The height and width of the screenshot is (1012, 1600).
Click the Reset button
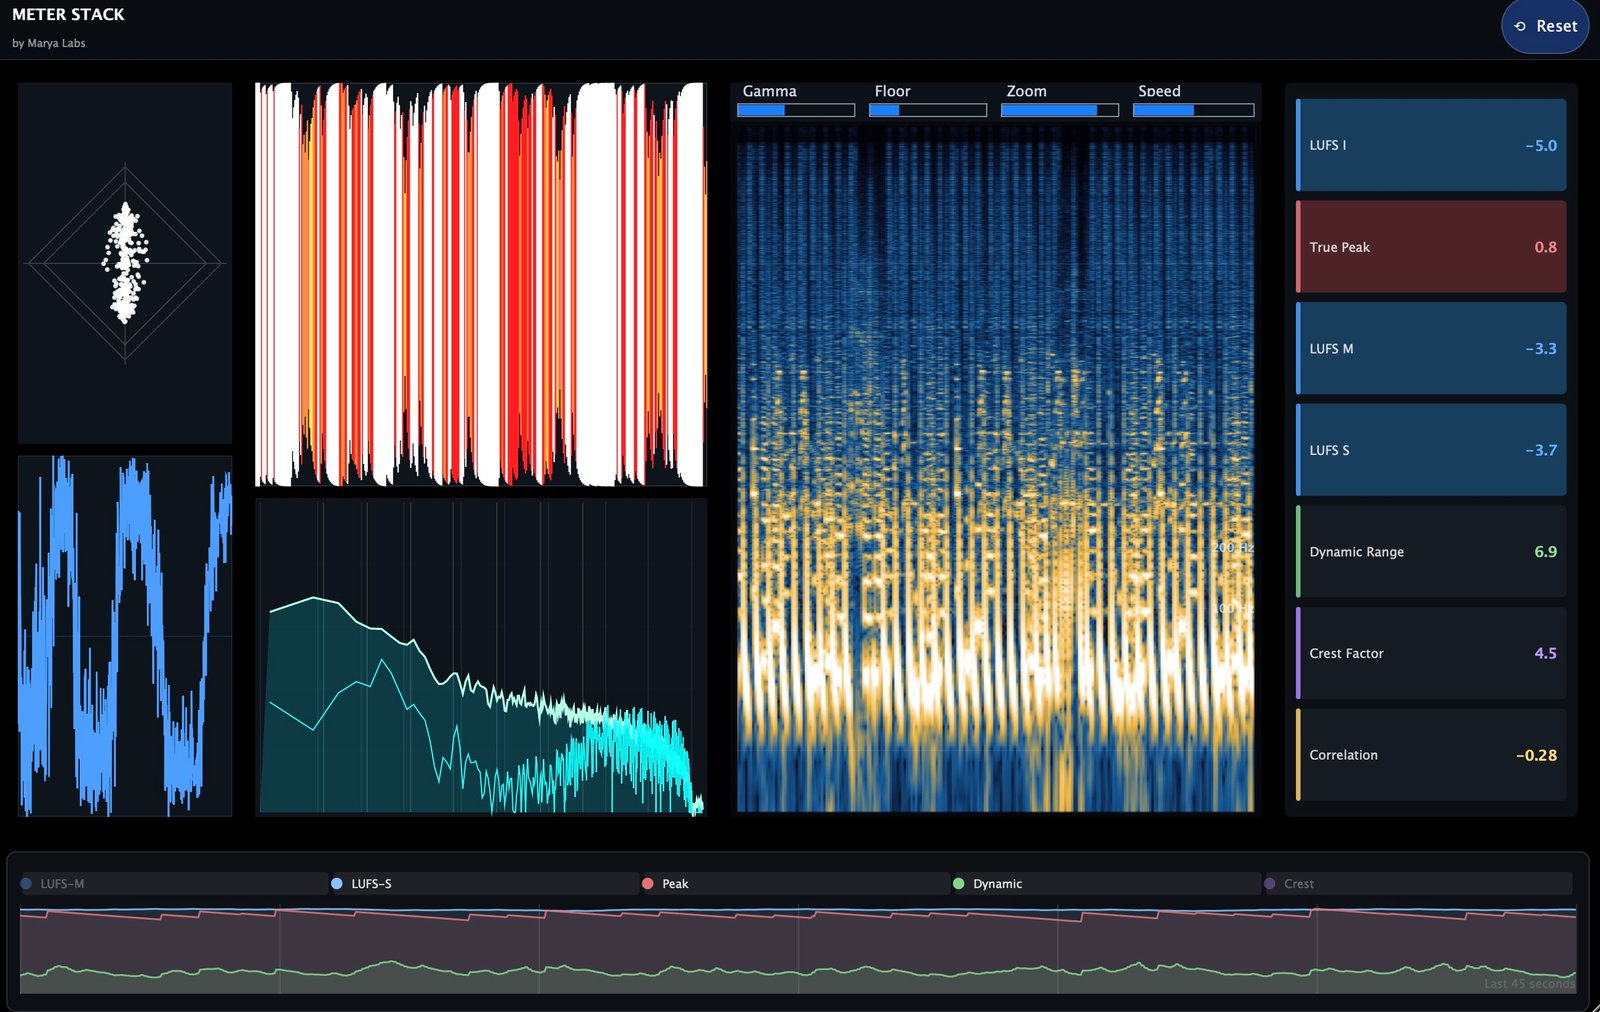1545,26
